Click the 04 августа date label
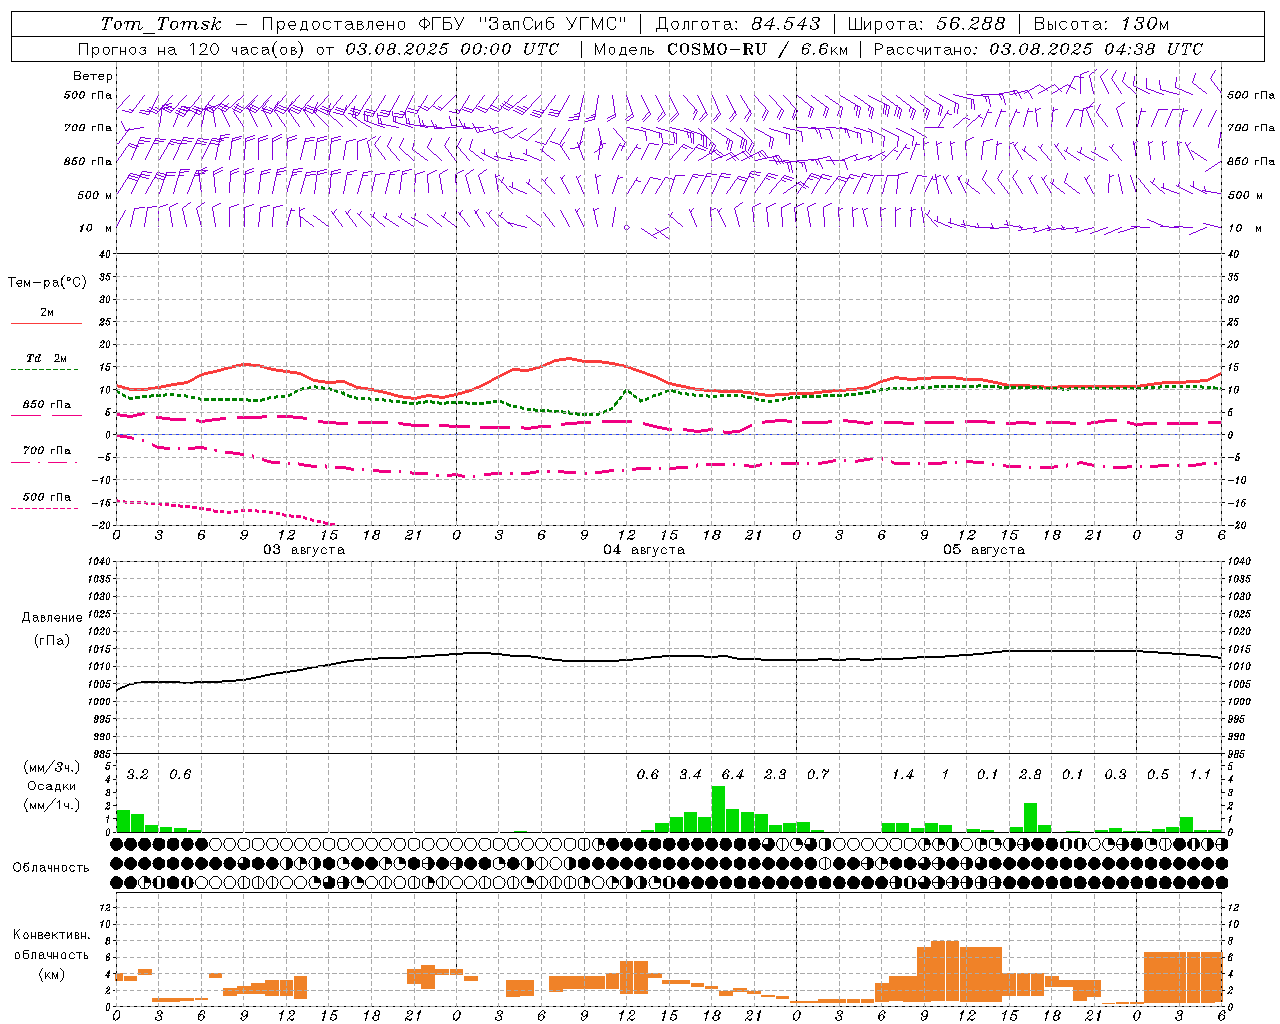The height and width of the screenshot is (1024, 1280). (644, 550)
